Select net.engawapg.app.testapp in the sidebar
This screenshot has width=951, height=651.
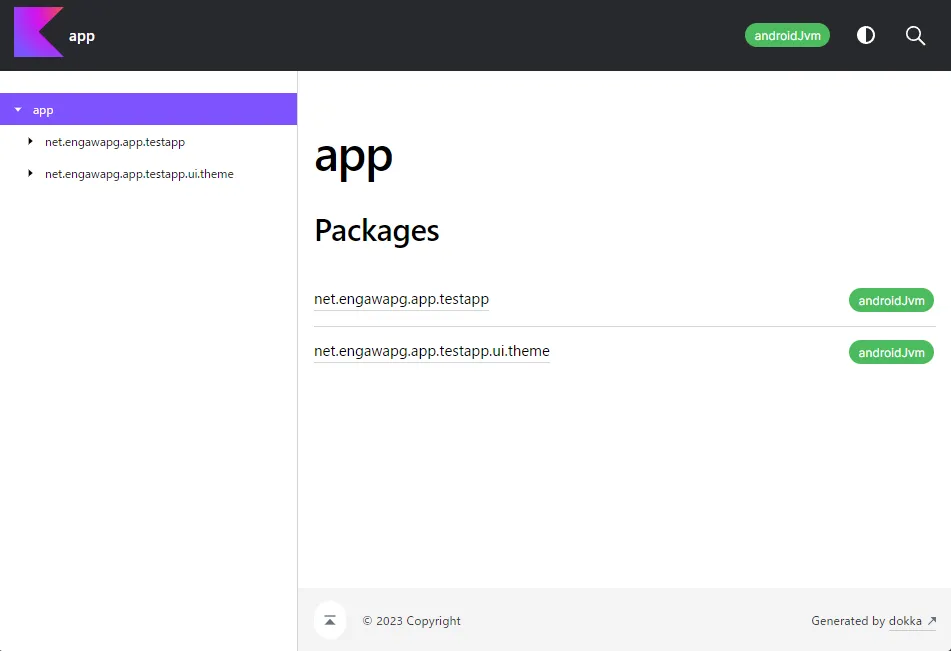pyautogui.click(x=115, y=142)
